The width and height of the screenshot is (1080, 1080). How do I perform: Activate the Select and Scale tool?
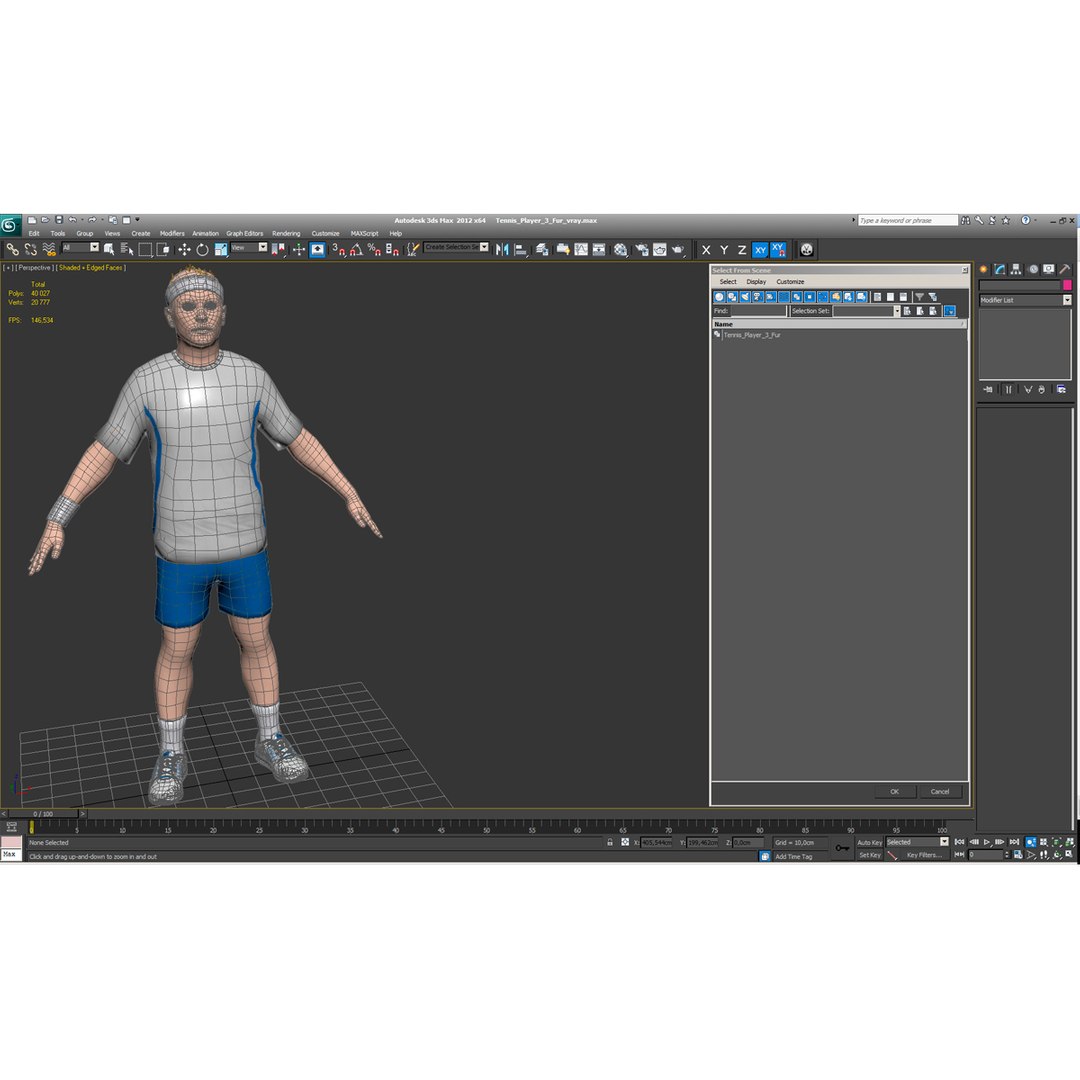[x=221, y=249]
